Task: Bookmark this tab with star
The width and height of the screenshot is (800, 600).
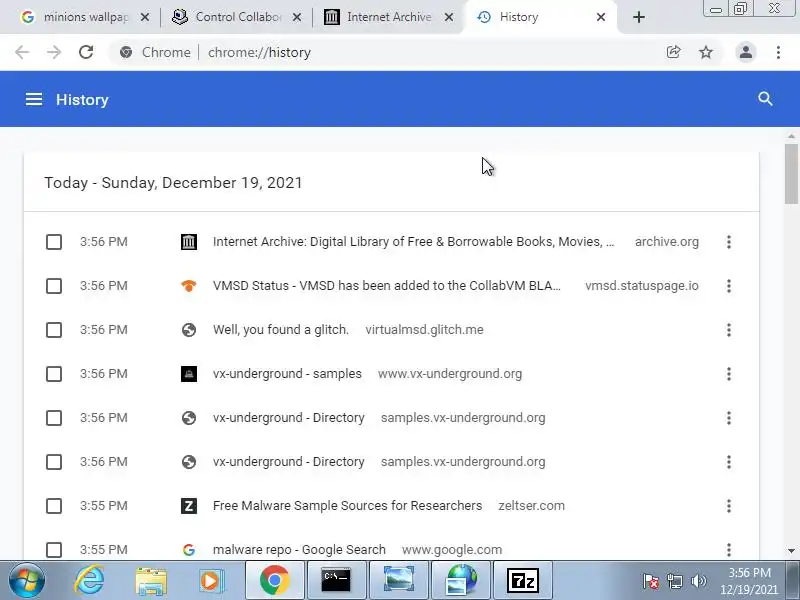Action: (x=706, y=52)
